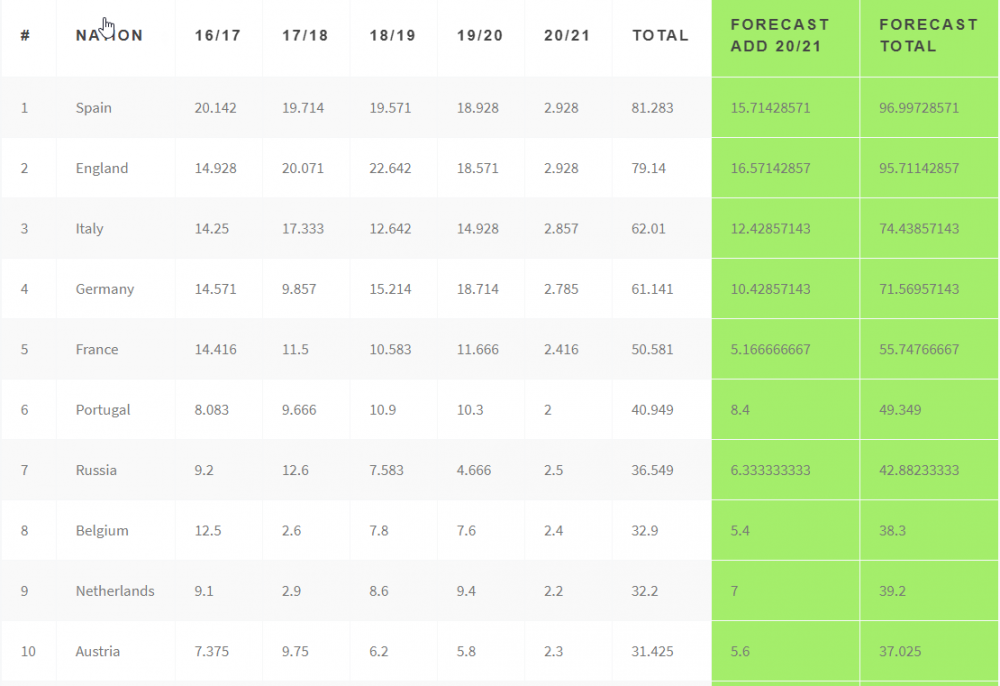
Task: Click the FORECAST ADD 20/21 header
Action: (779, 35)
